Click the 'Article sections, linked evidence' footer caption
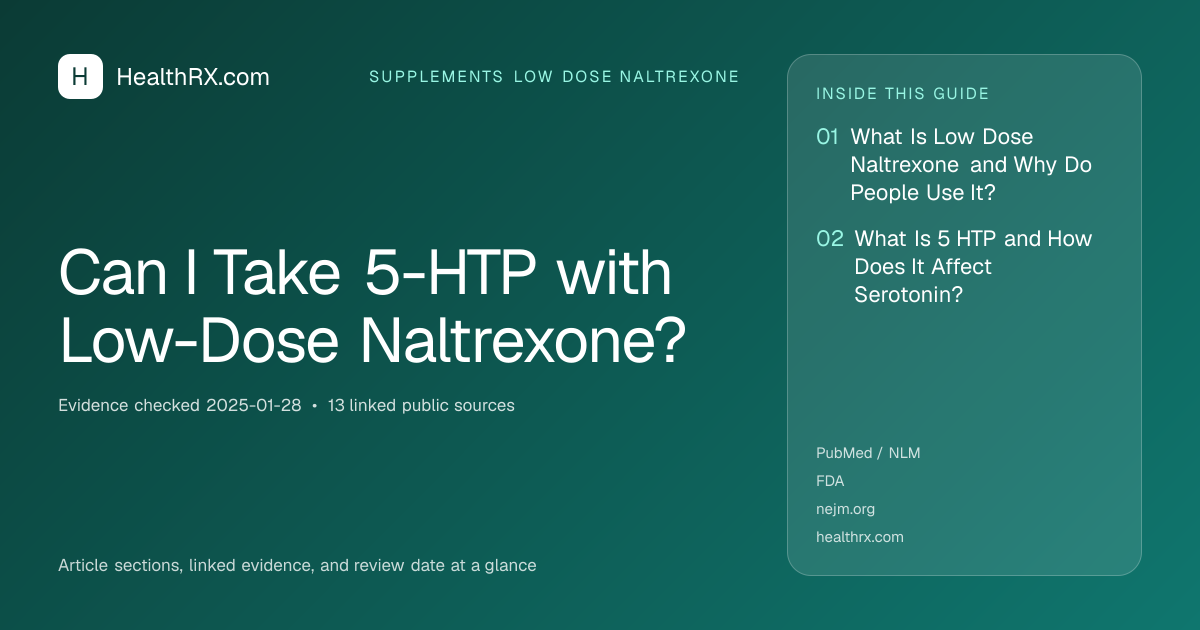 [297, 566]
